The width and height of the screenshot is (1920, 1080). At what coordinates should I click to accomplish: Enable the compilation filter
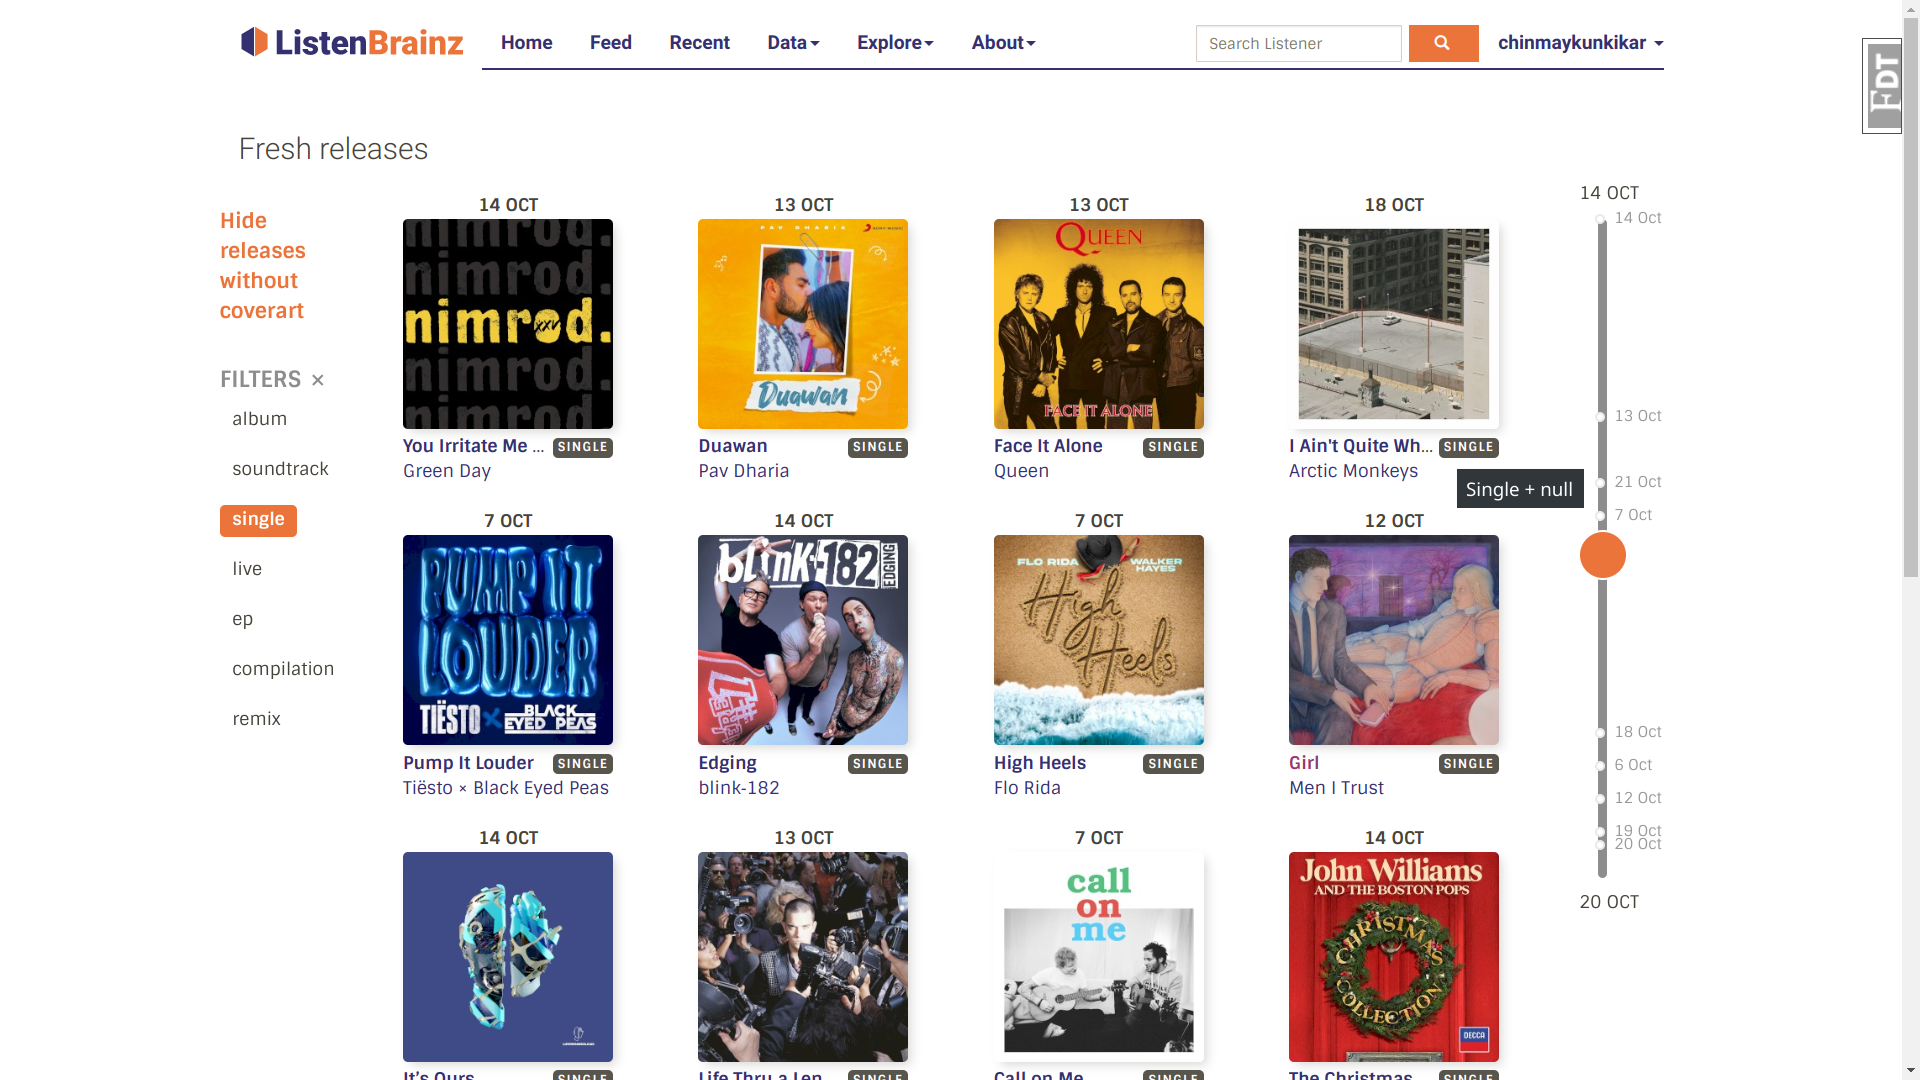(283, 669)
